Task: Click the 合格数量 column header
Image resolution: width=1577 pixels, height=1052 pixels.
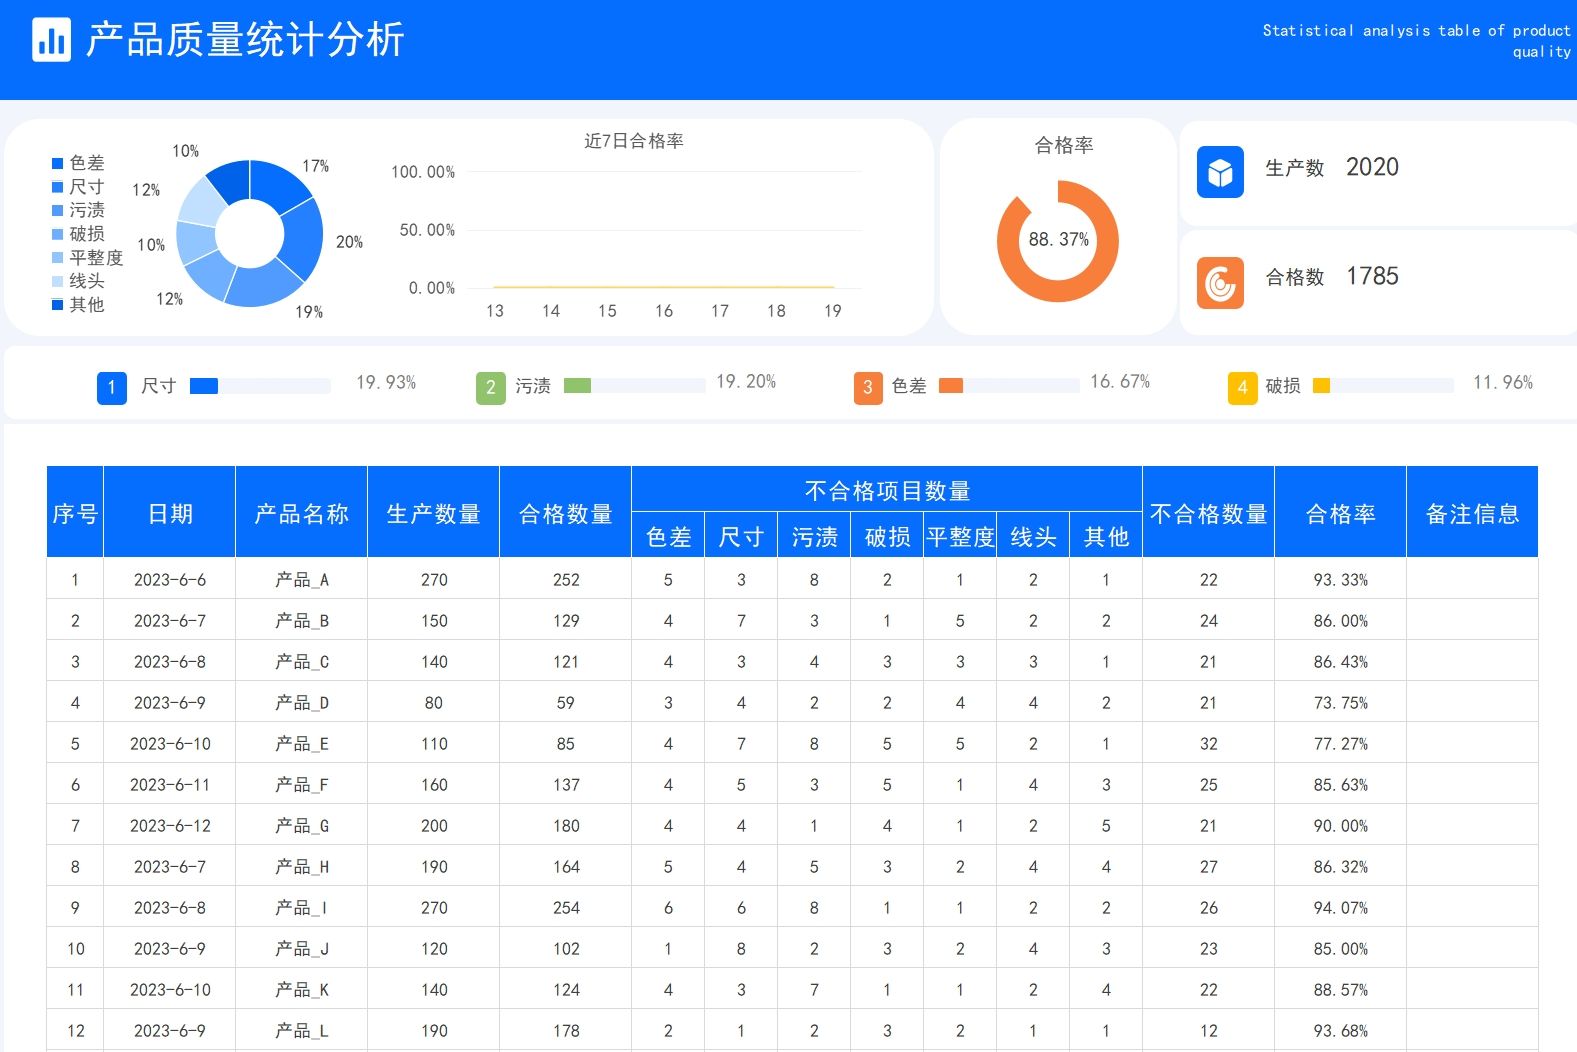Action: click(566, 512)
